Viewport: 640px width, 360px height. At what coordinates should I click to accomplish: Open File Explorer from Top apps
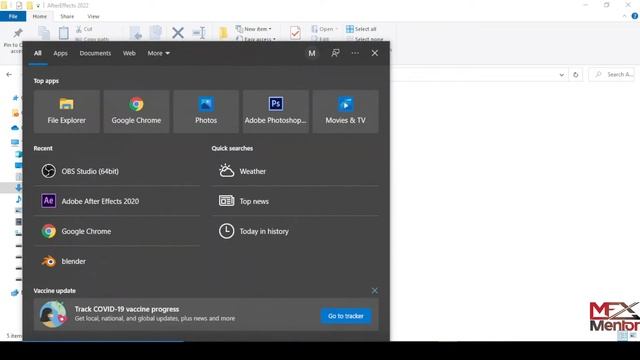click(67, 111)
